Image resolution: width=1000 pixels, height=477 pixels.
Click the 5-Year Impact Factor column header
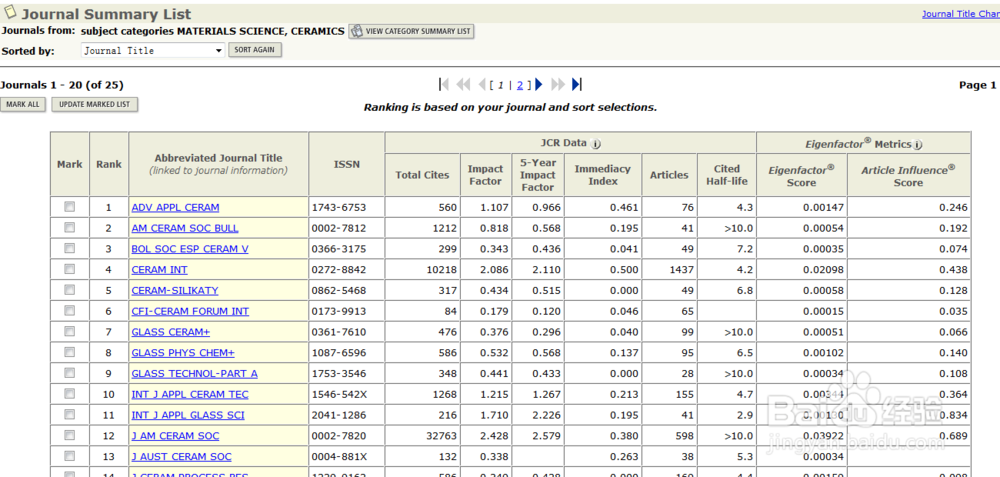538,175
